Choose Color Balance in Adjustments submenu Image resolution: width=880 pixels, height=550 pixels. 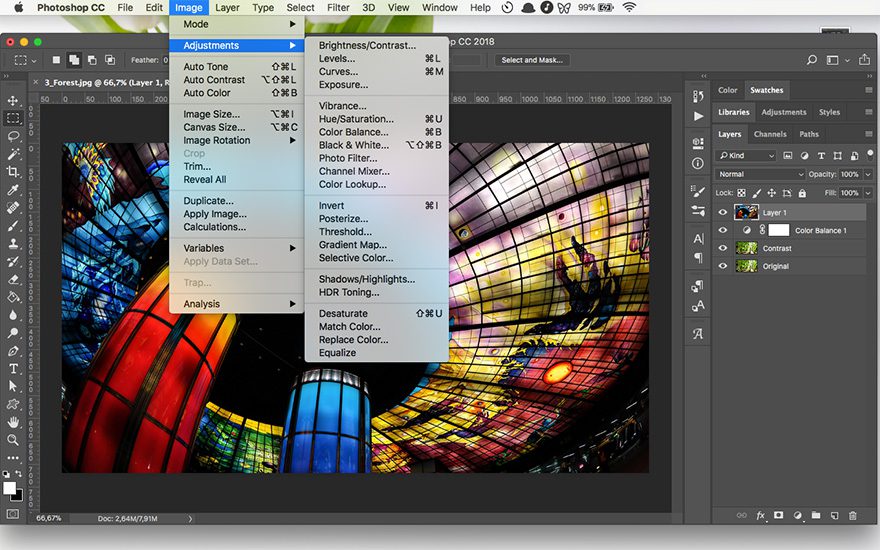coord(353,132)
